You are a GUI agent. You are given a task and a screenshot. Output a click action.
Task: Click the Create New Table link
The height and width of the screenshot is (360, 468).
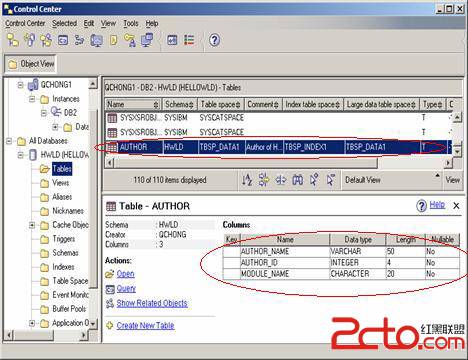point(145,325)
